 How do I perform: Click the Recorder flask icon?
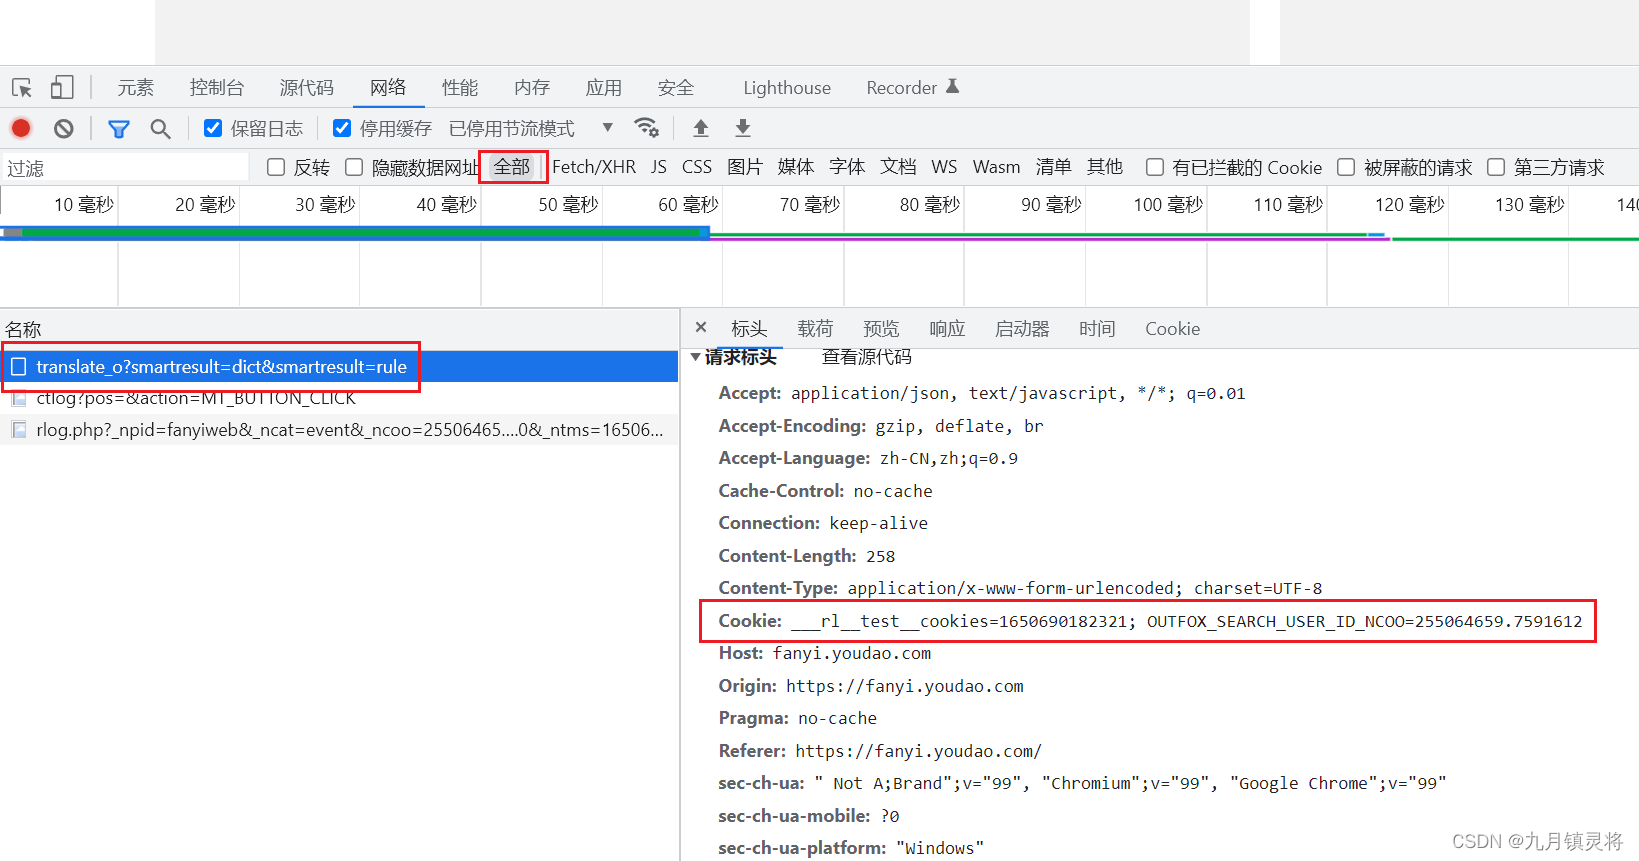coord(952,87)
